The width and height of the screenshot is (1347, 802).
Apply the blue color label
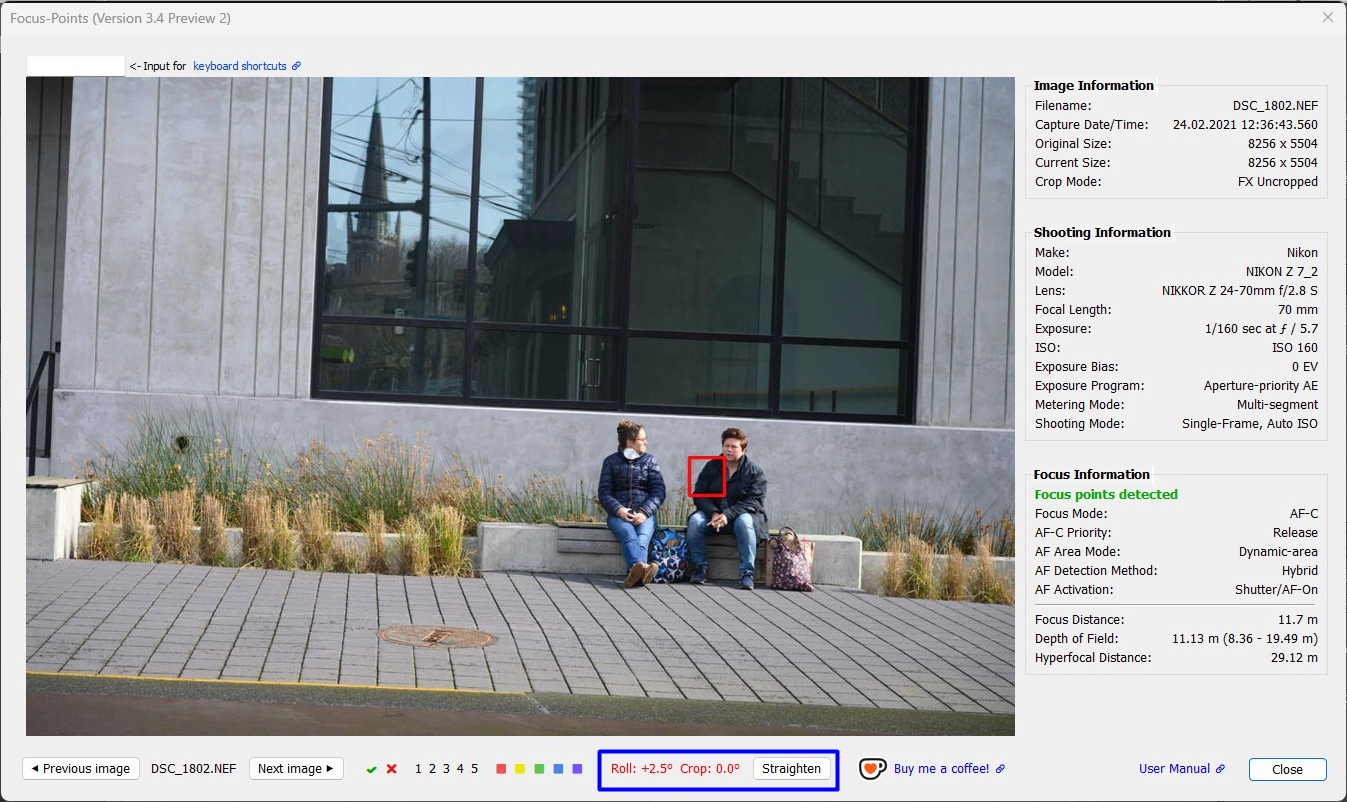pyautogui.click(x=558, y=769)
